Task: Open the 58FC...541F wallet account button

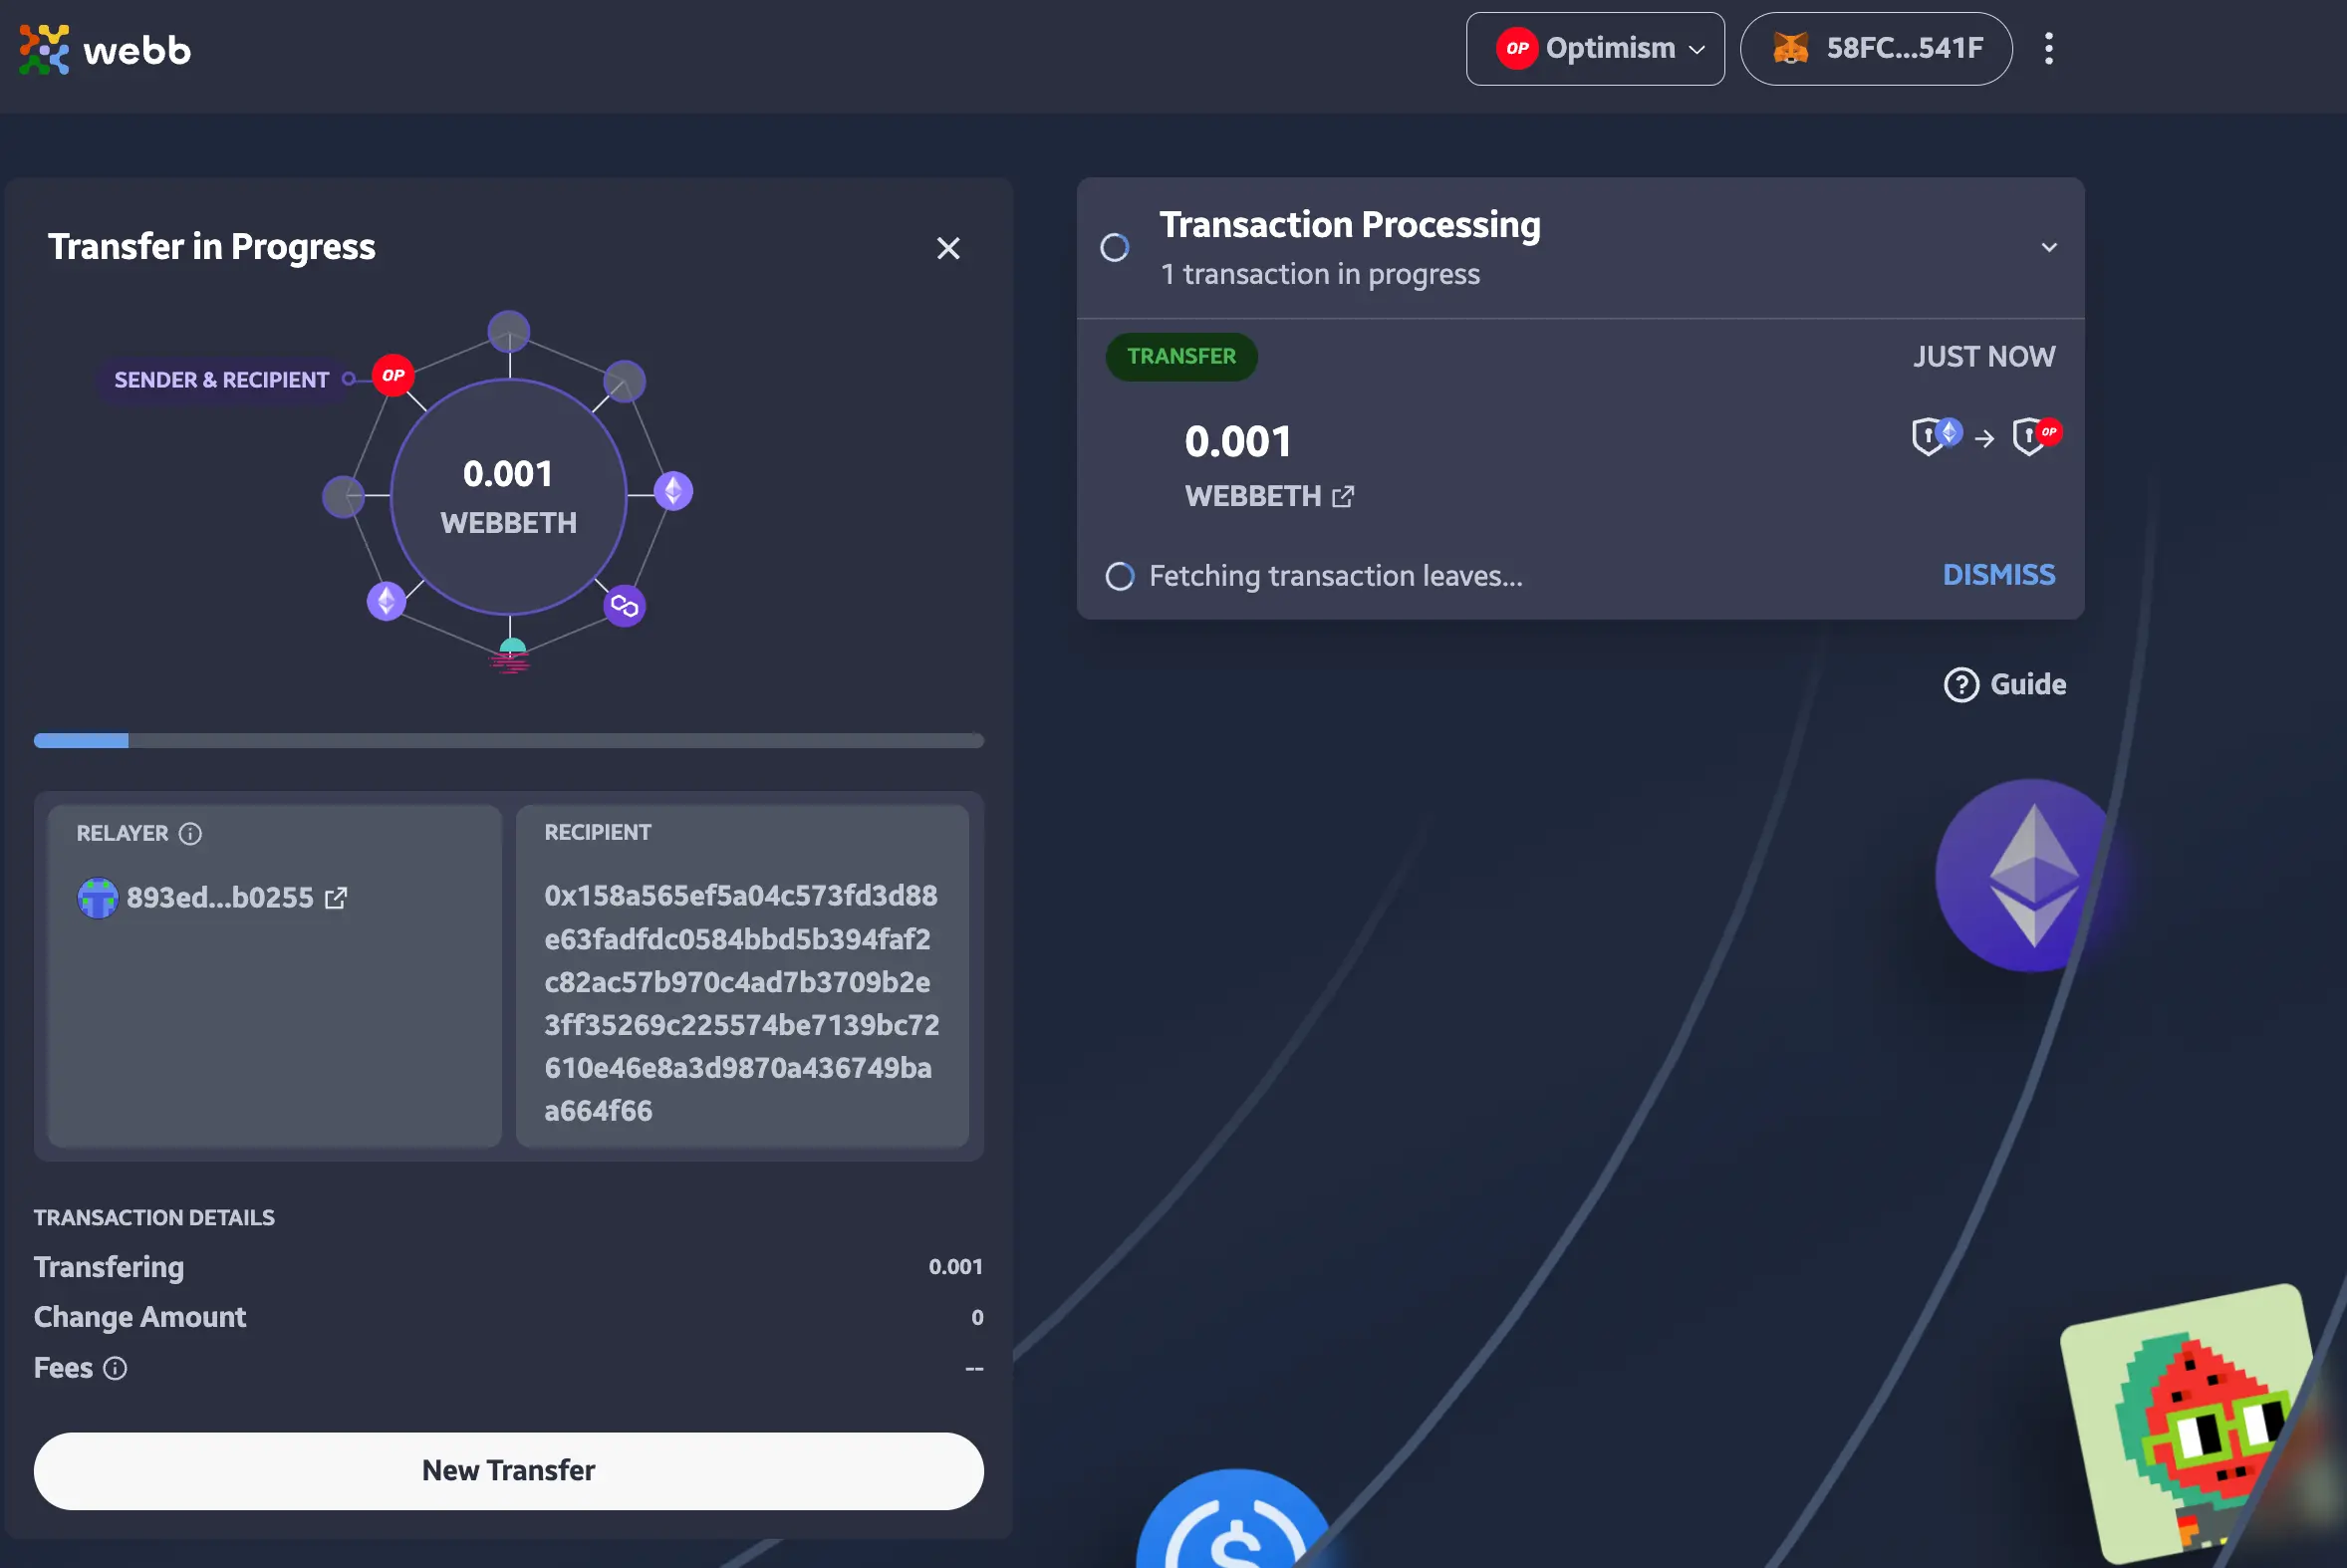Action: coord(1876,48)
